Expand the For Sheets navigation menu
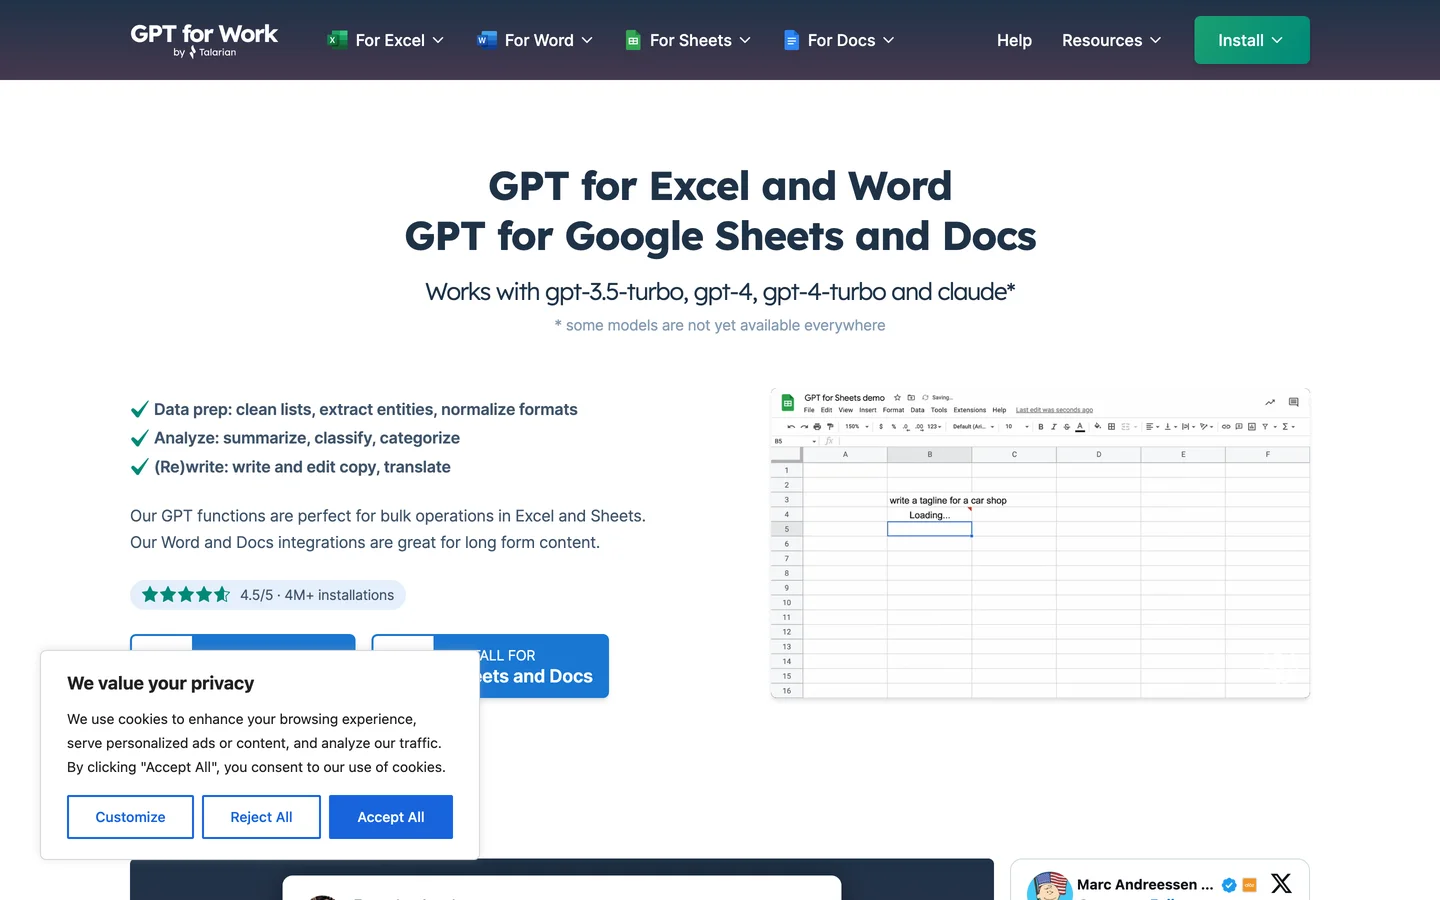Viewport: 1440px width, 900px height. click(x=688, y=40)
